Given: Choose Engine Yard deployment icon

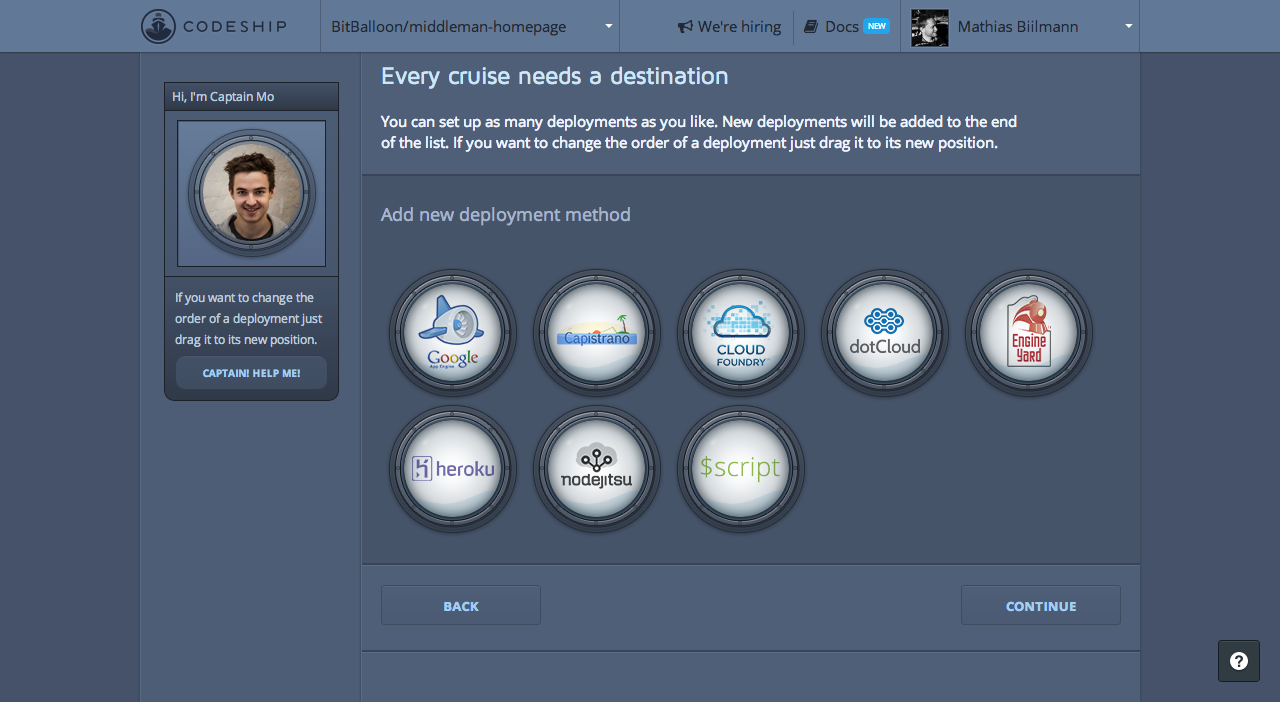Looking at the screenshot, I should [x=1029, y=333].
